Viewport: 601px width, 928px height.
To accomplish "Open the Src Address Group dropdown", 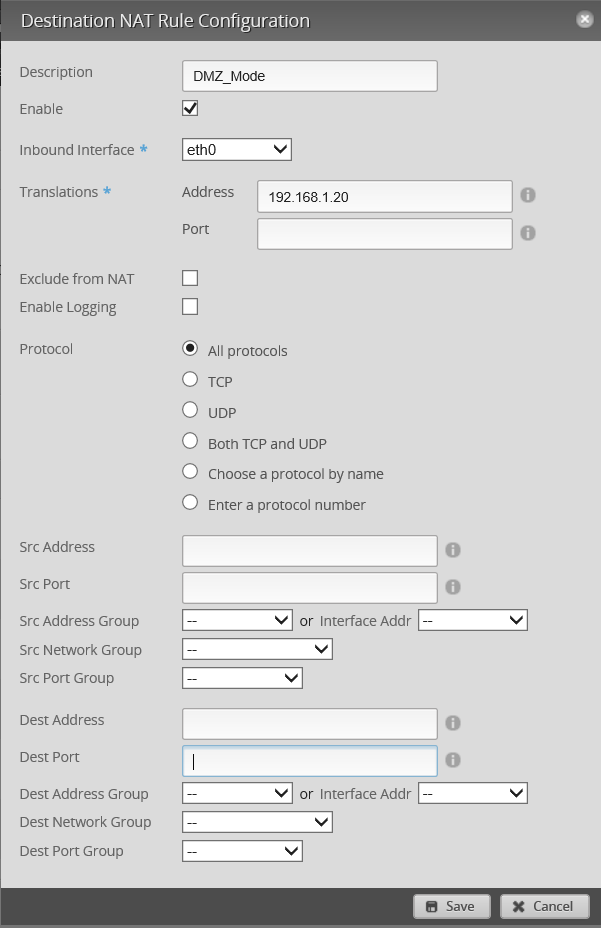I will pos(237,620).
